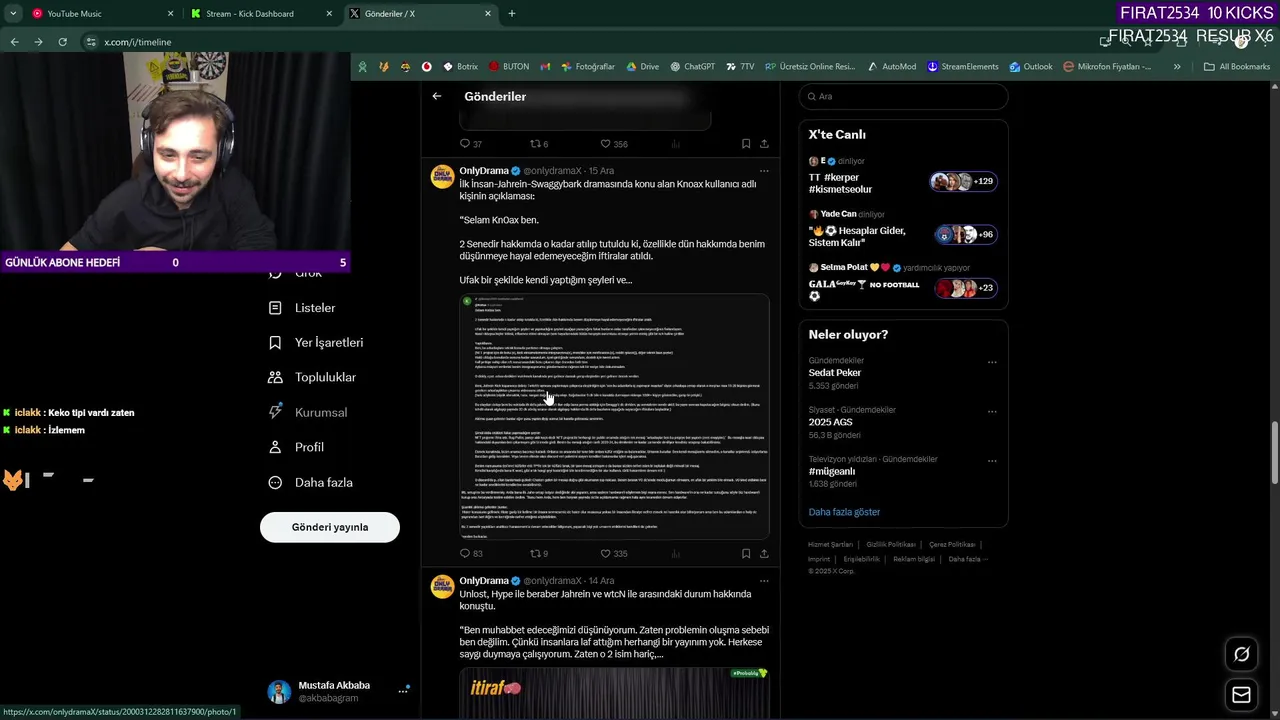Close the Kick Dashboard tab
1280x720 pixels.
click(330, 14)
